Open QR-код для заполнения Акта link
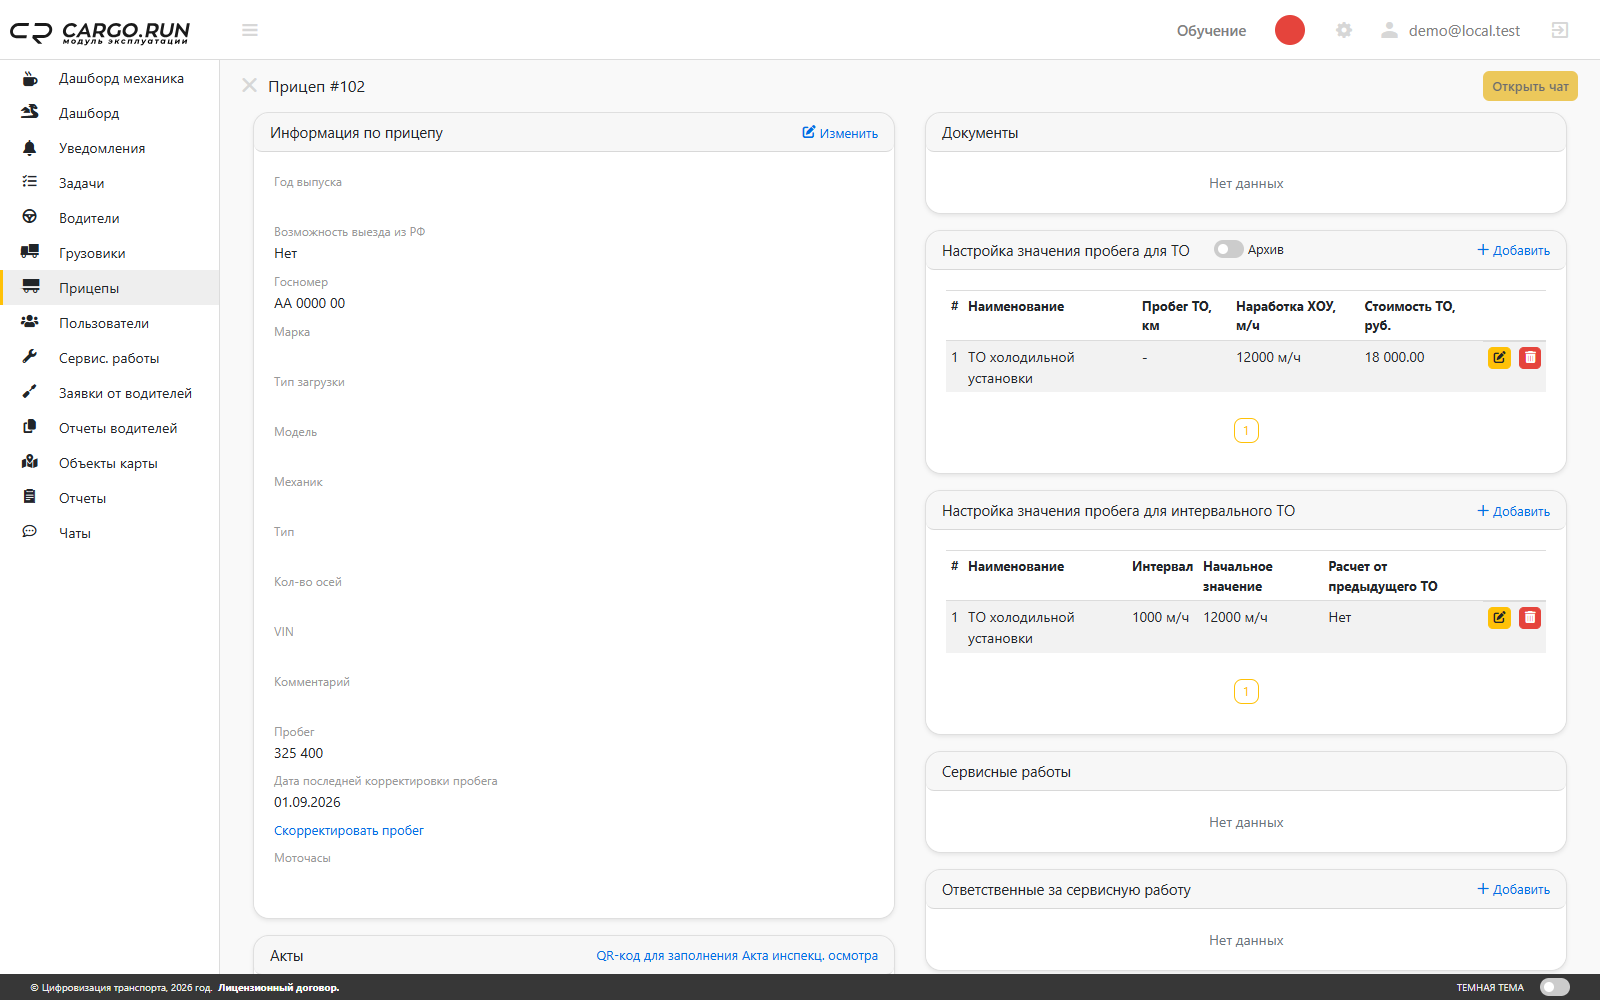The width and height of the screenshot is (1600, 1000). coord(737,956)
